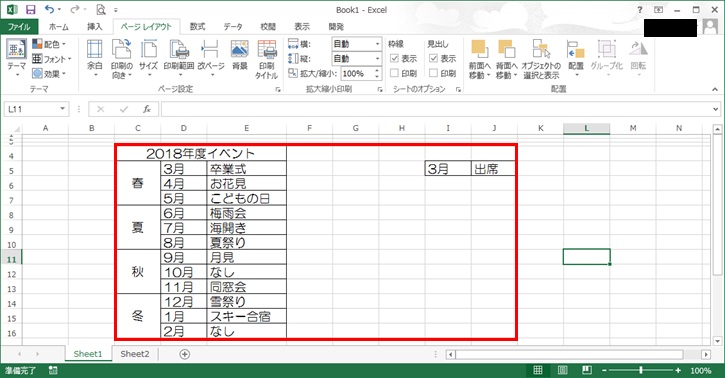Switch to the 表示 tab
The image size is (725, 378).
(x=302, y=27)
